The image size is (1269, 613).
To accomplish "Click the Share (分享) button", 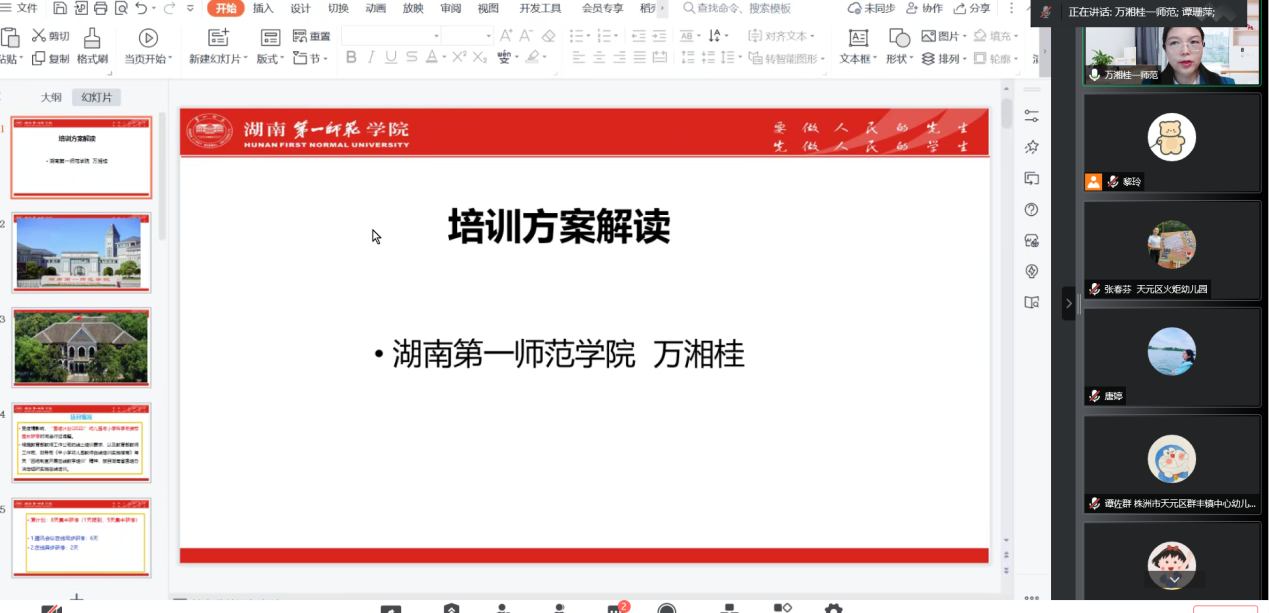I will coord(973,8).
